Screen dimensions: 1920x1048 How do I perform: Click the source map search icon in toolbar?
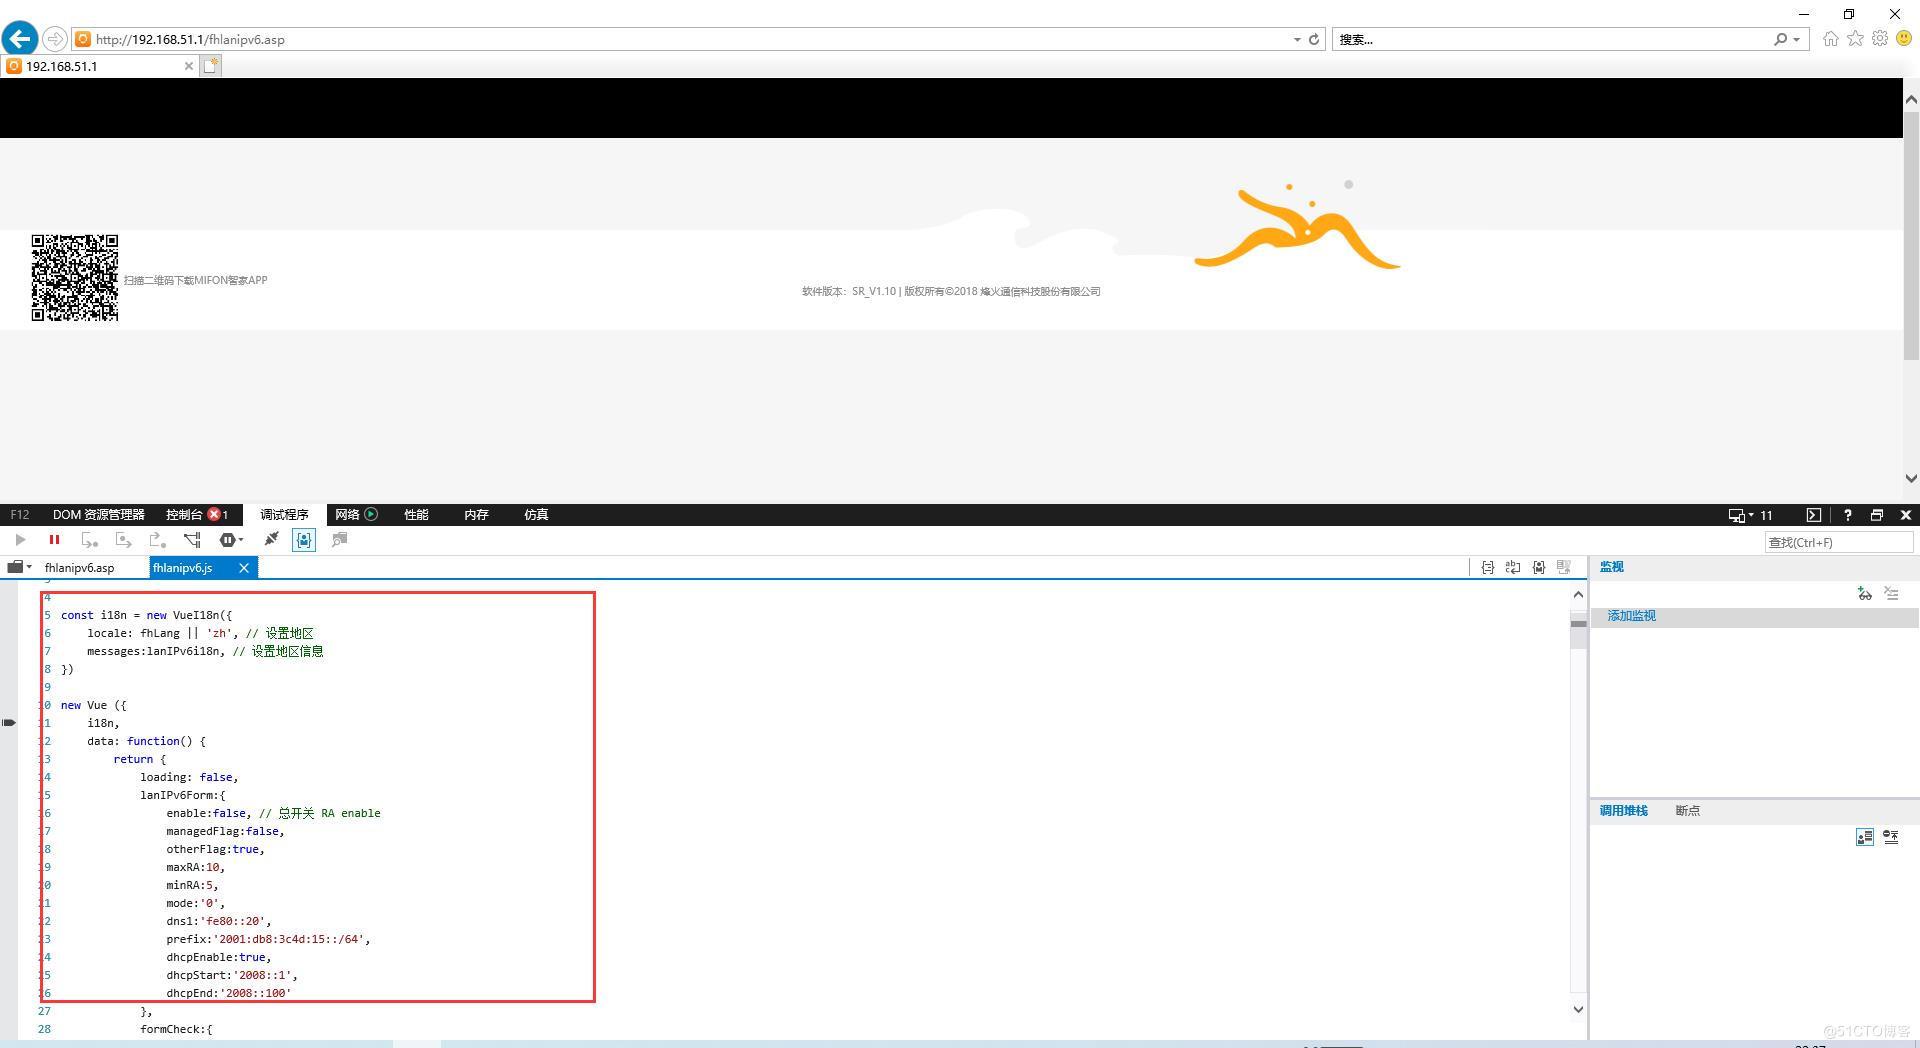pos(339,540)
